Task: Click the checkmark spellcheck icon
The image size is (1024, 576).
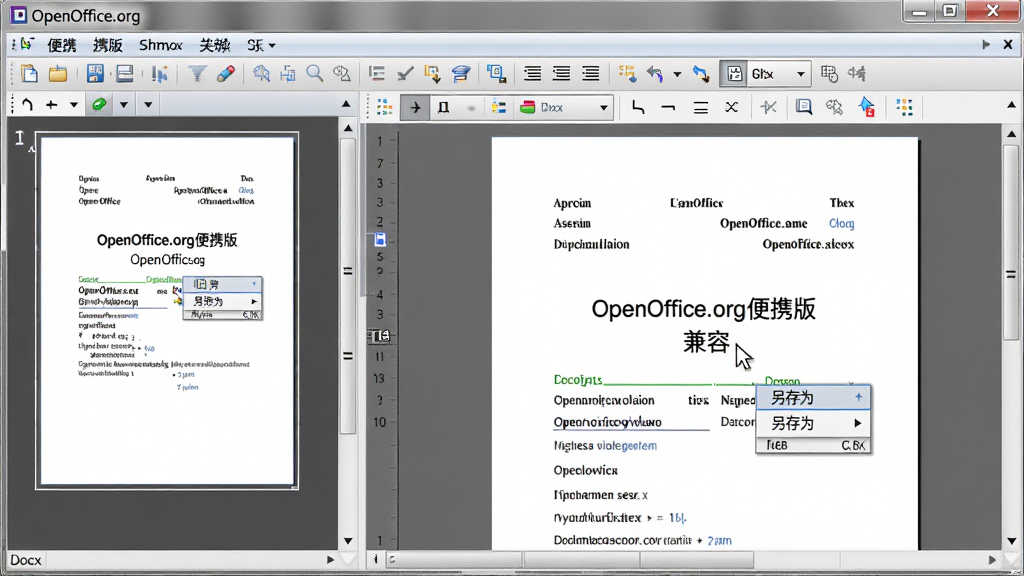Action: coord(405,74)
